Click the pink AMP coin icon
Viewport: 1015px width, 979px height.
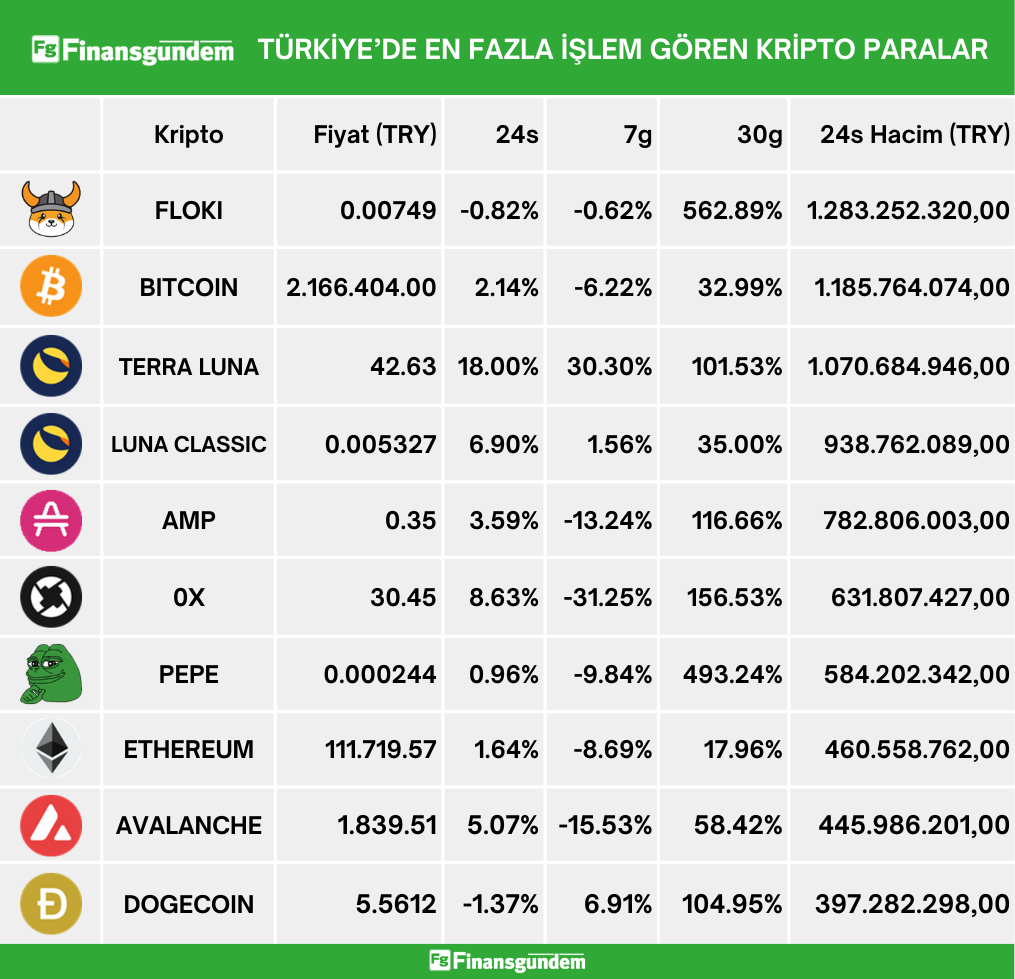tap(51, 520)
